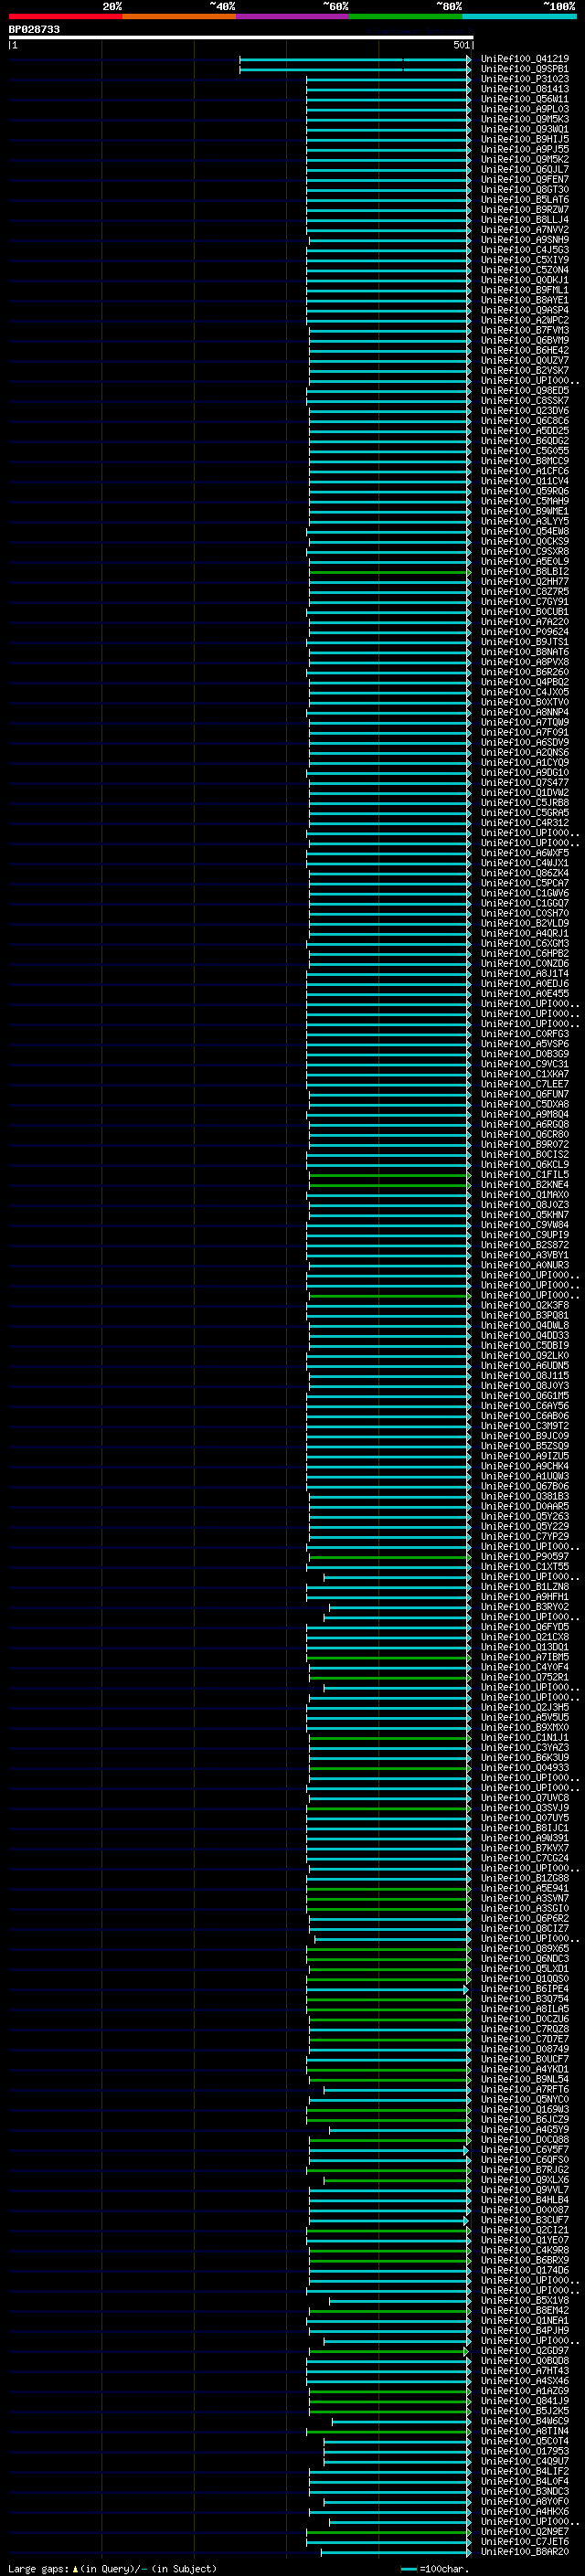The height and width of the screenshot is (2576, 585).
Task: Select label UniRef100_Q9M5K3
Action: point(525,119)
